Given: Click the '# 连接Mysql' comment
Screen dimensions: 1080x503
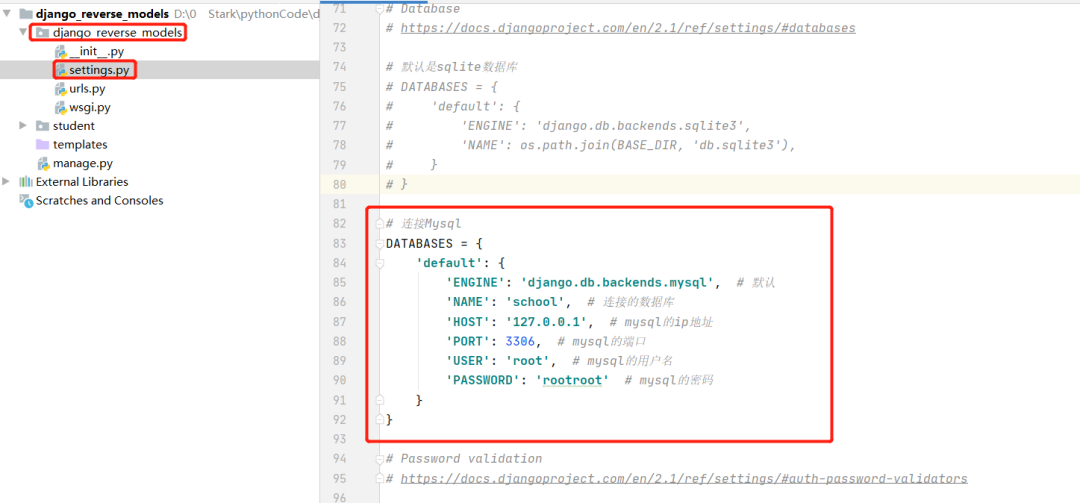Looking at the screenshot, I should pyautogui.click(x=424, y=224).
